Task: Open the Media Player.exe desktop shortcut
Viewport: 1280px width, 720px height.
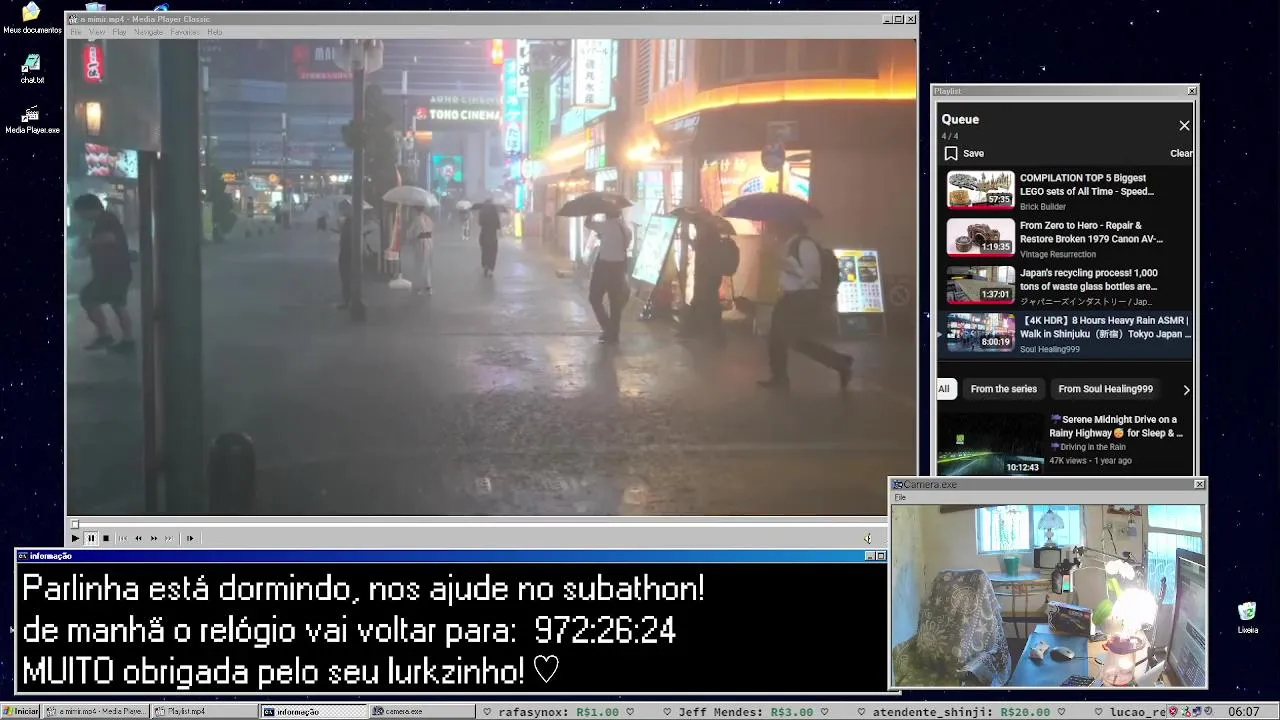Action: (x=32, y=120)
